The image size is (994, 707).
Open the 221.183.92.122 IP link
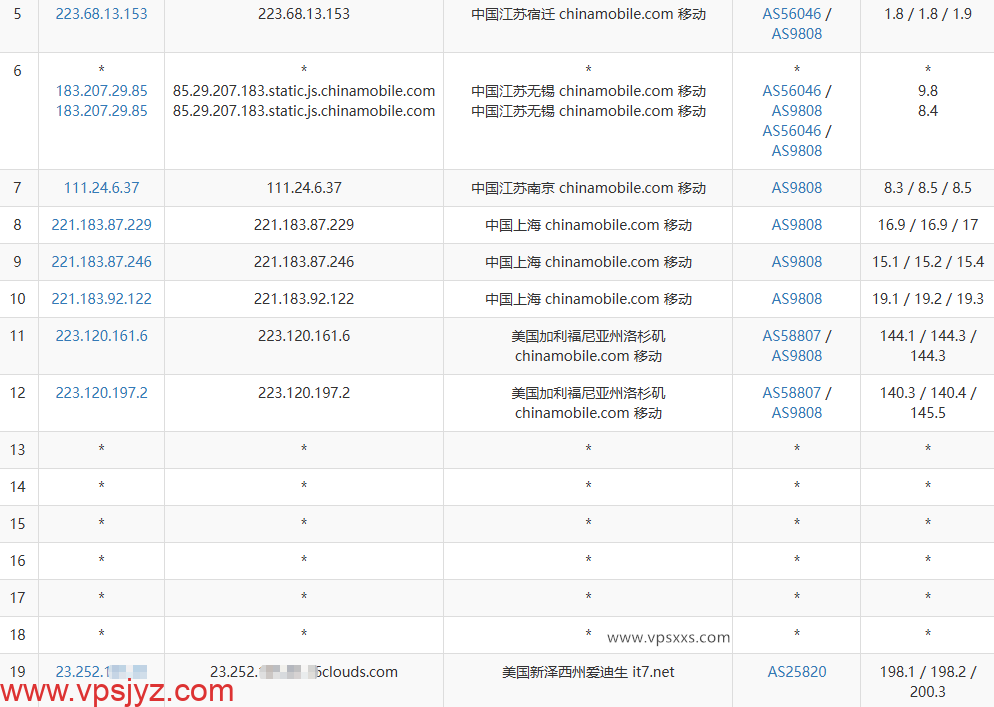[x=101, y=299]
